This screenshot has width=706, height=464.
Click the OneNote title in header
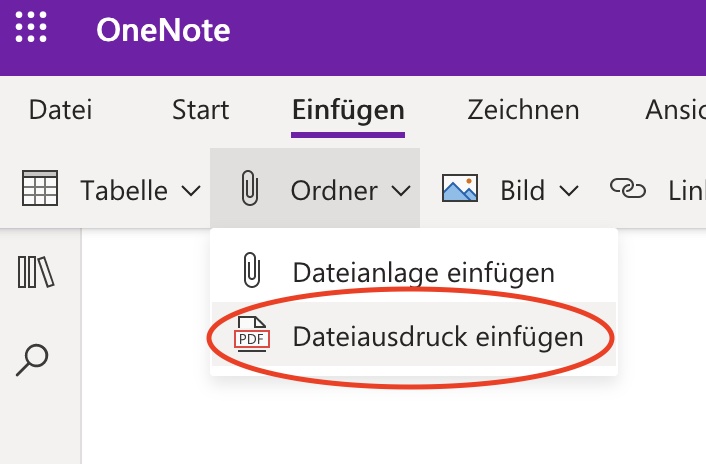163,30
